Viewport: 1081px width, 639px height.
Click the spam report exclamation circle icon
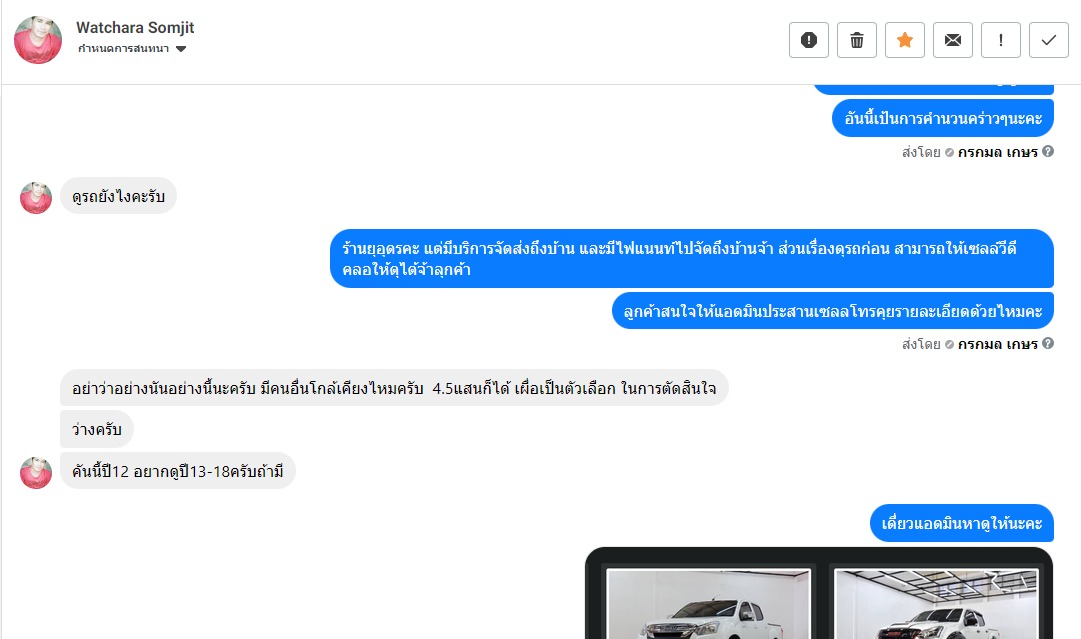(x=809, y=40)
